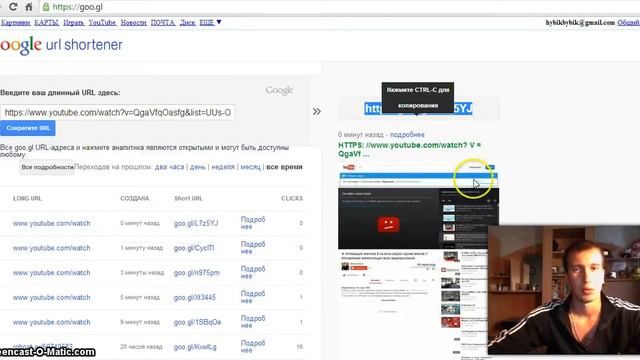Open long URL in goo.gl/Xt3445 row

[x=51, y=298]
